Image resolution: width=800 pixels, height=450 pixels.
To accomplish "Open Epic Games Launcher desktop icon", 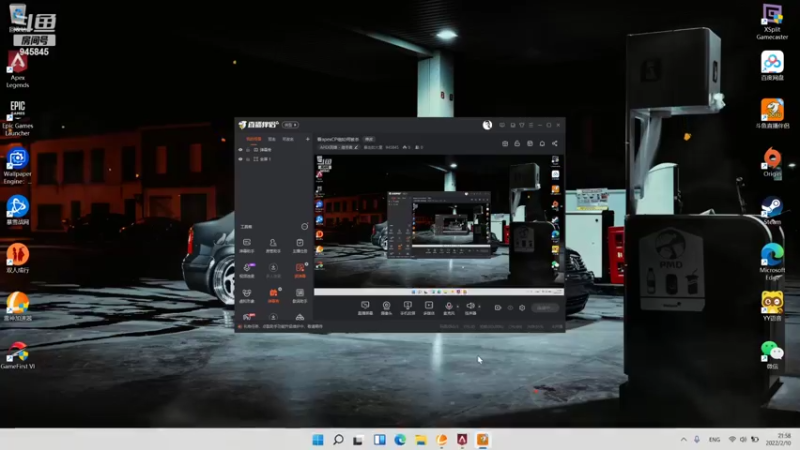I will [17, 118].
